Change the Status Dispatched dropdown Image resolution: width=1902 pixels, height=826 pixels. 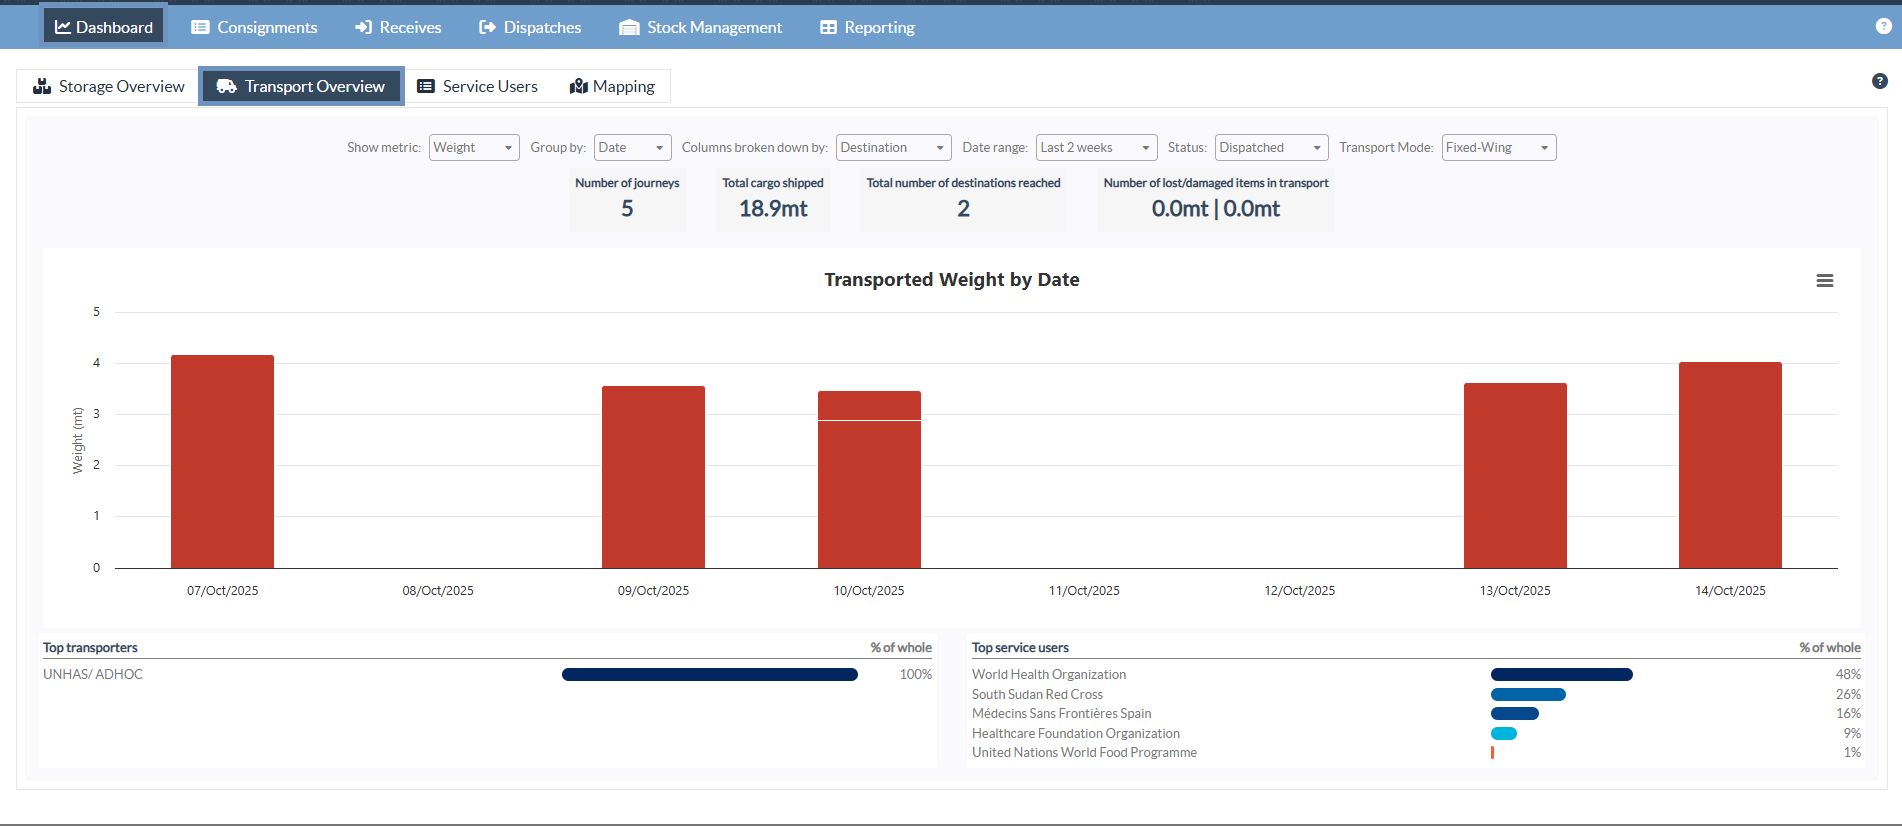tap(1271, 147)
